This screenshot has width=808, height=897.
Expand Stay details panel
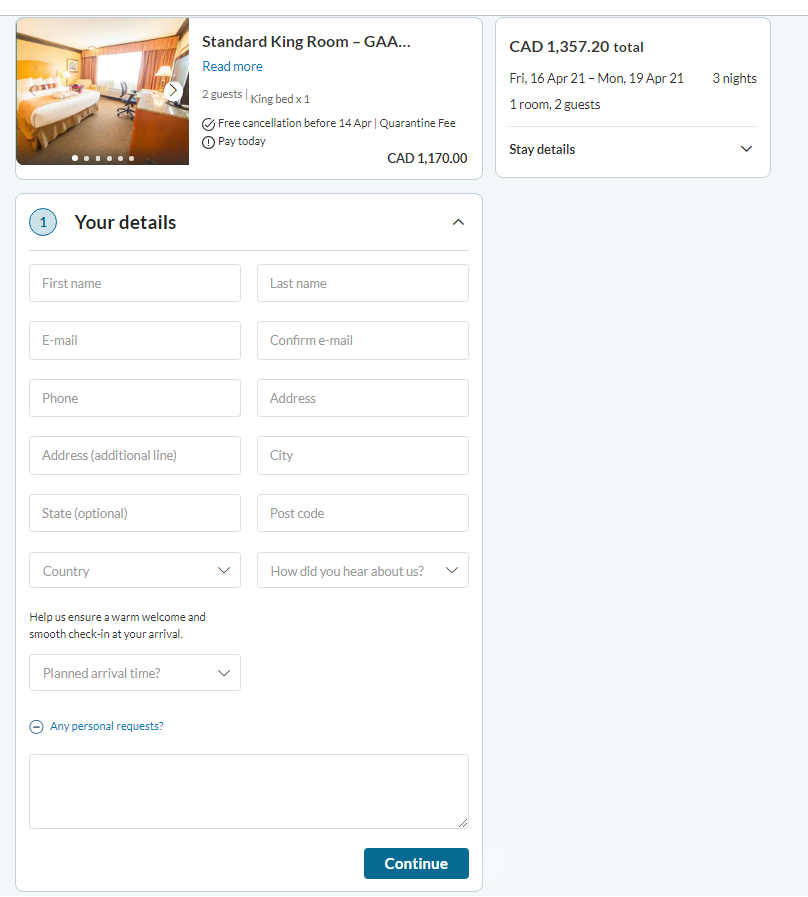[746, 149]
